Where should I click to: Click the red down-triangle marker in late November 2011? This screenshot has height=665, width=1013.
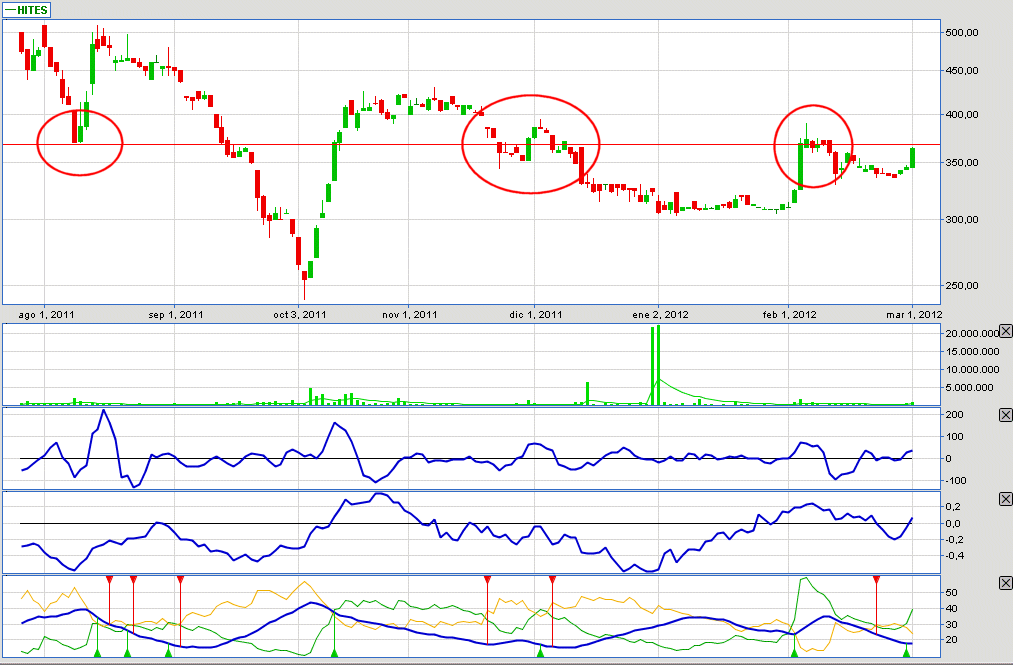487,580
